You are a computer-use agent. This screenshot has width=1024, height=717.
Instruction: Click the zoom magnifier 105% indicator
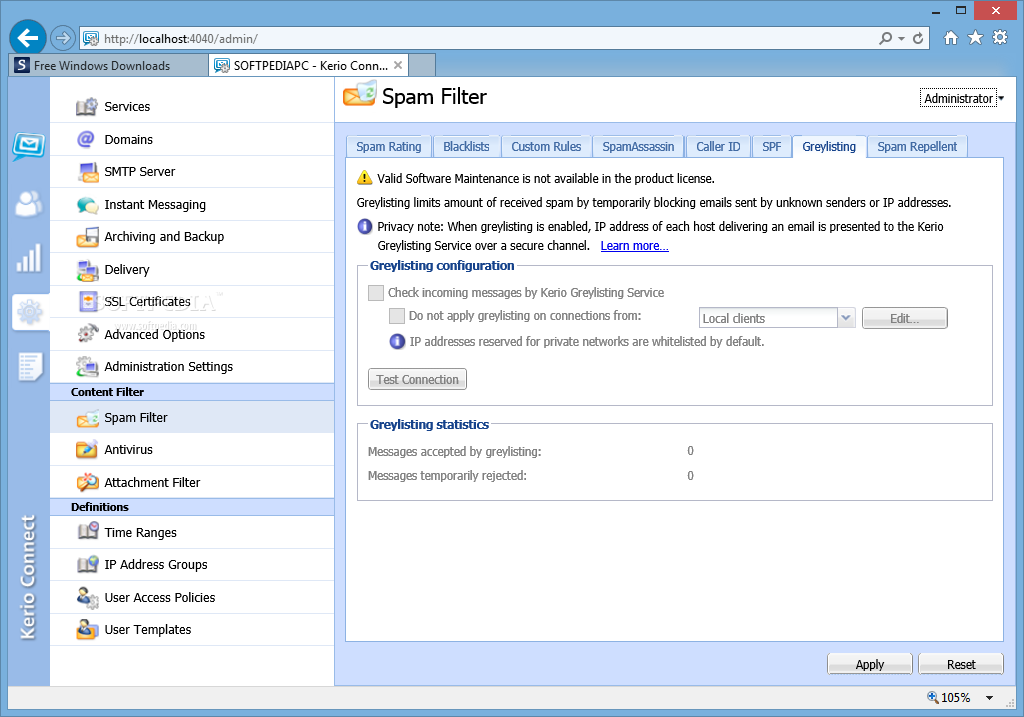pyautogui.click(x=948, y=698)
